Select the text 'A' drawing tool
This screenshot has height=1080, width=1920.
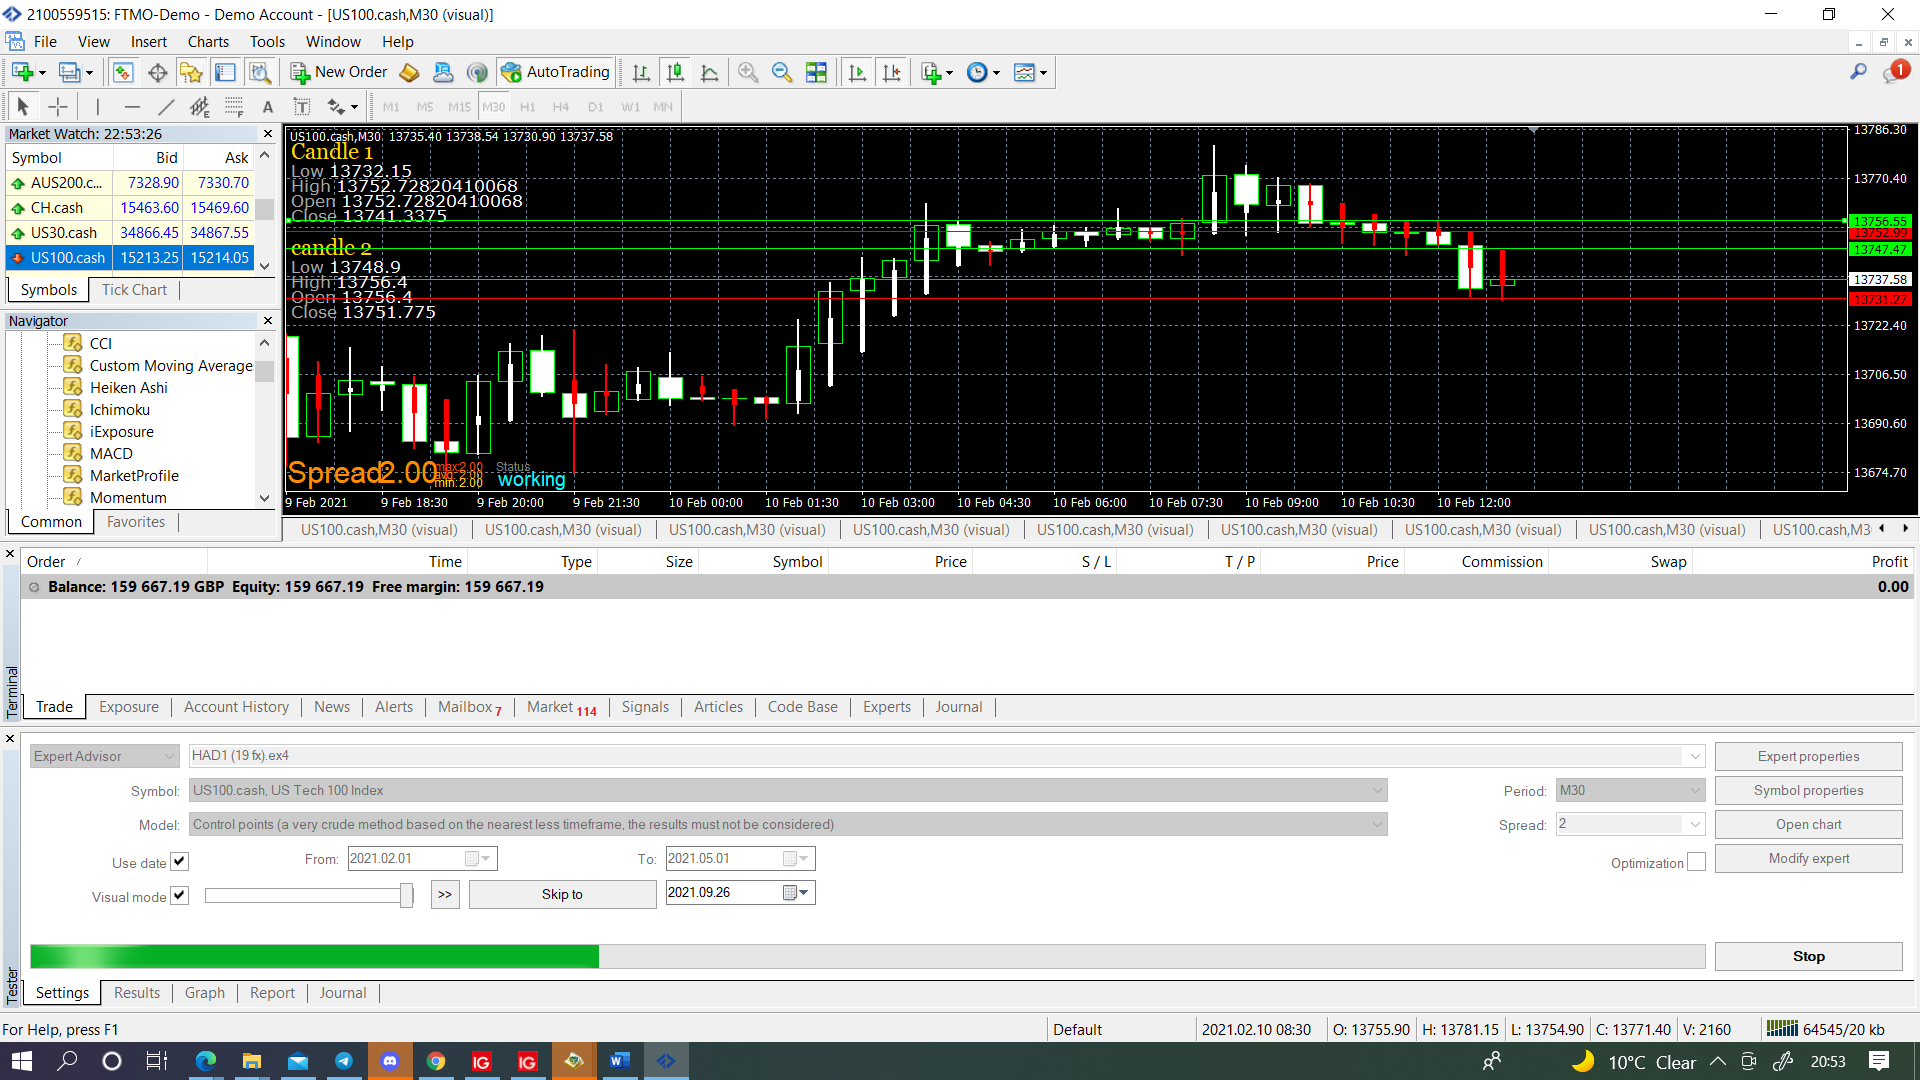(x=268, y=106)
